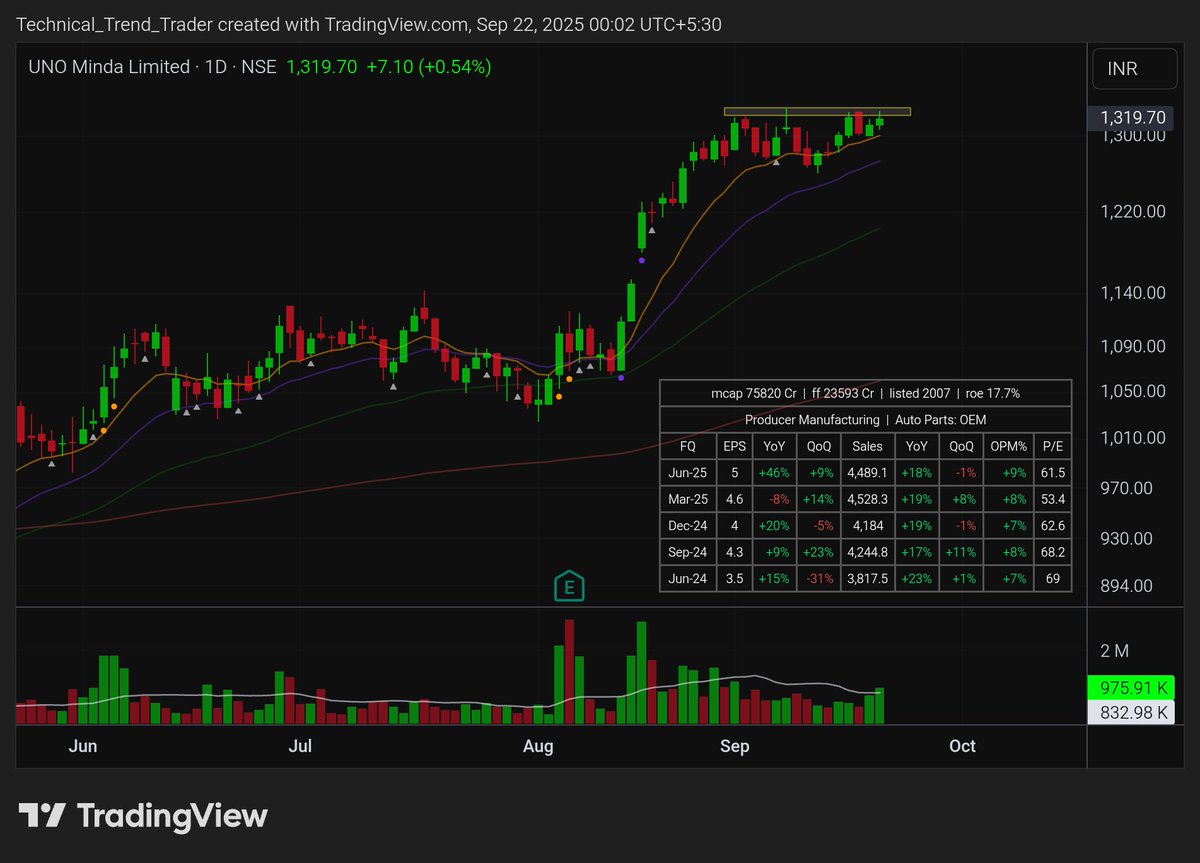This screenshot has width=1200, height=863.
Task: Click the Mar-25 row label
Action: [688, 499]
